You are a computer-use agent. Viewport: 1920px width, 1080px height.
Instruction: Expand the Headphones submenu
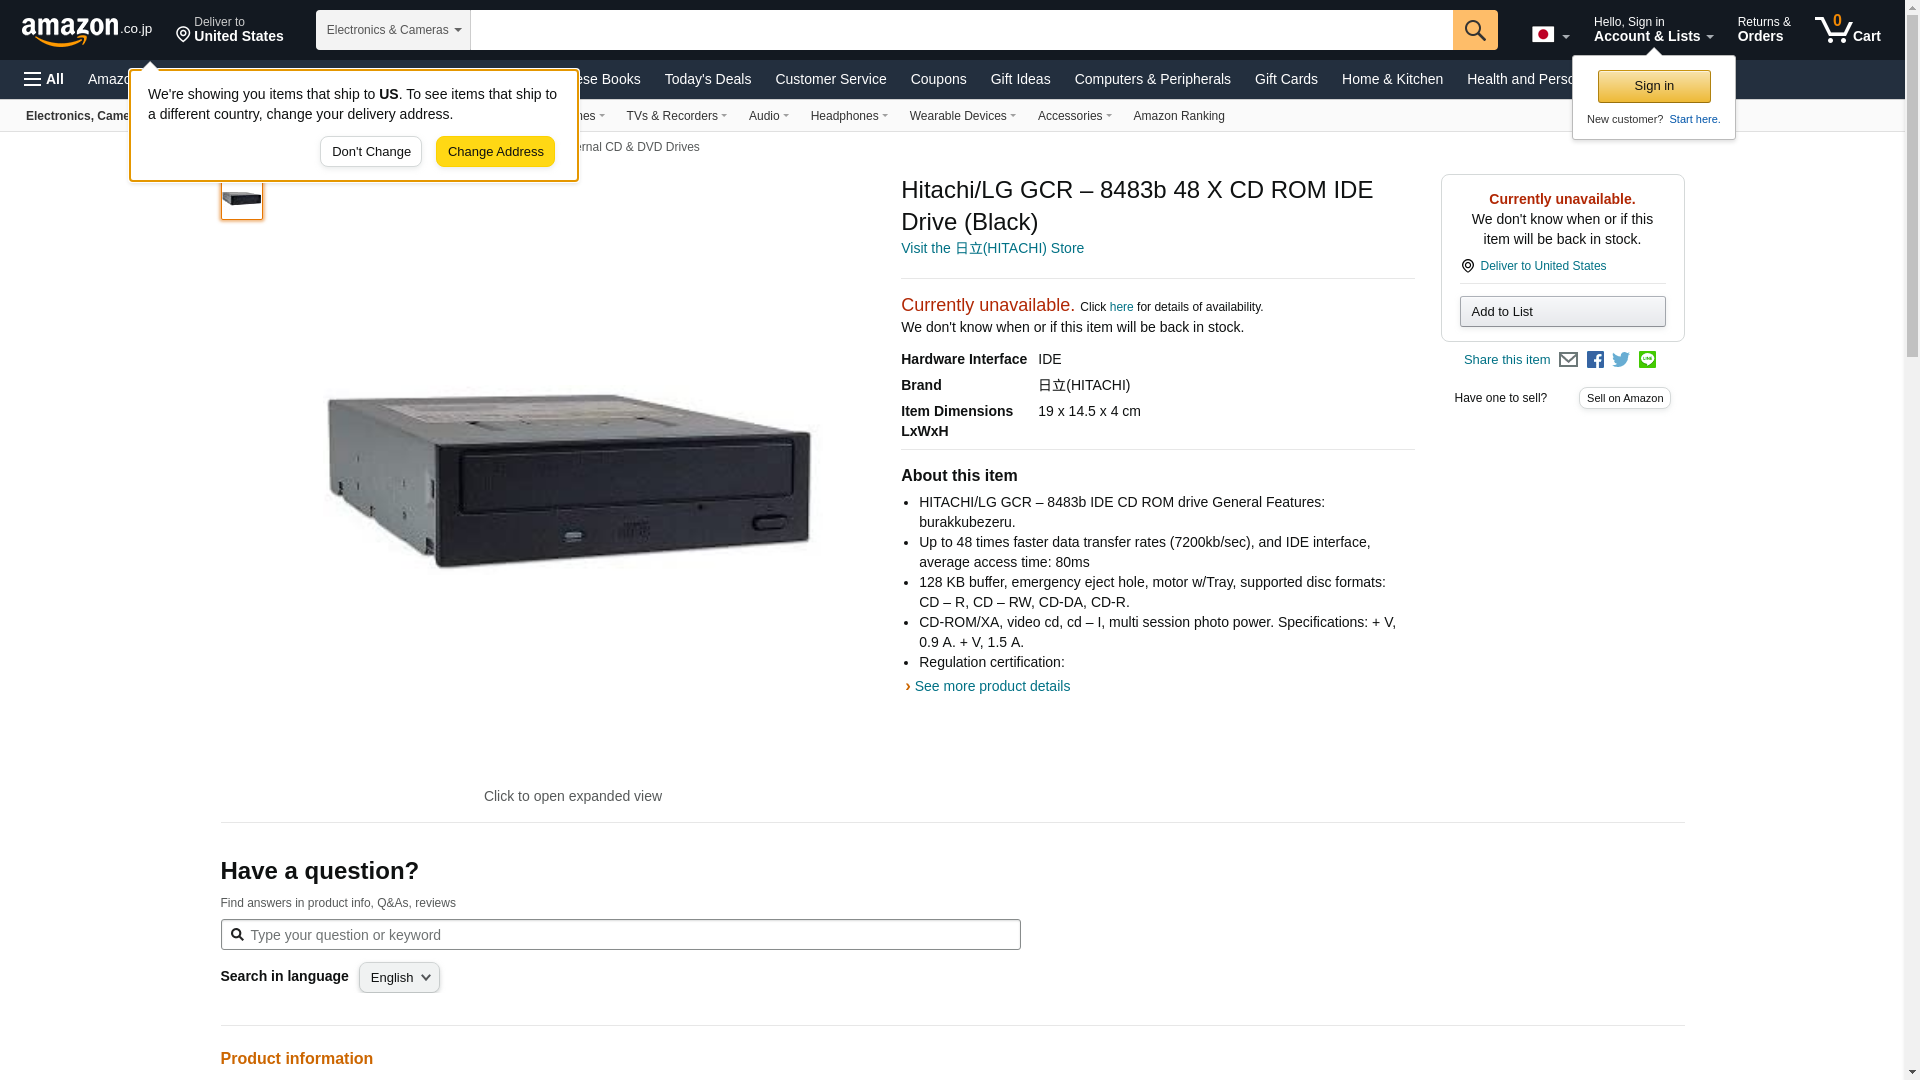(x=848, y=116)
